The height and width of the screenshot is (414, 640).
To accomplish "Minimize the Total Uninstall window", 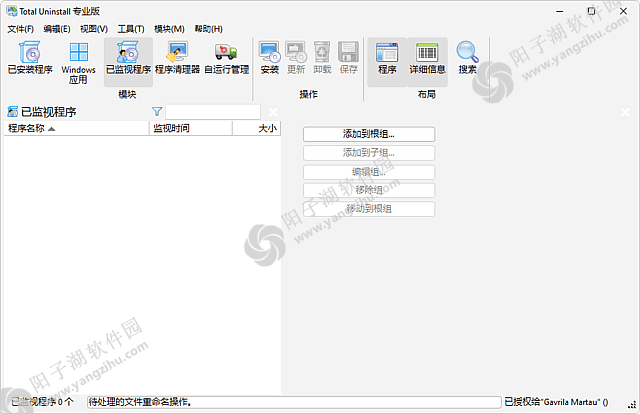I will coord(560,11).
